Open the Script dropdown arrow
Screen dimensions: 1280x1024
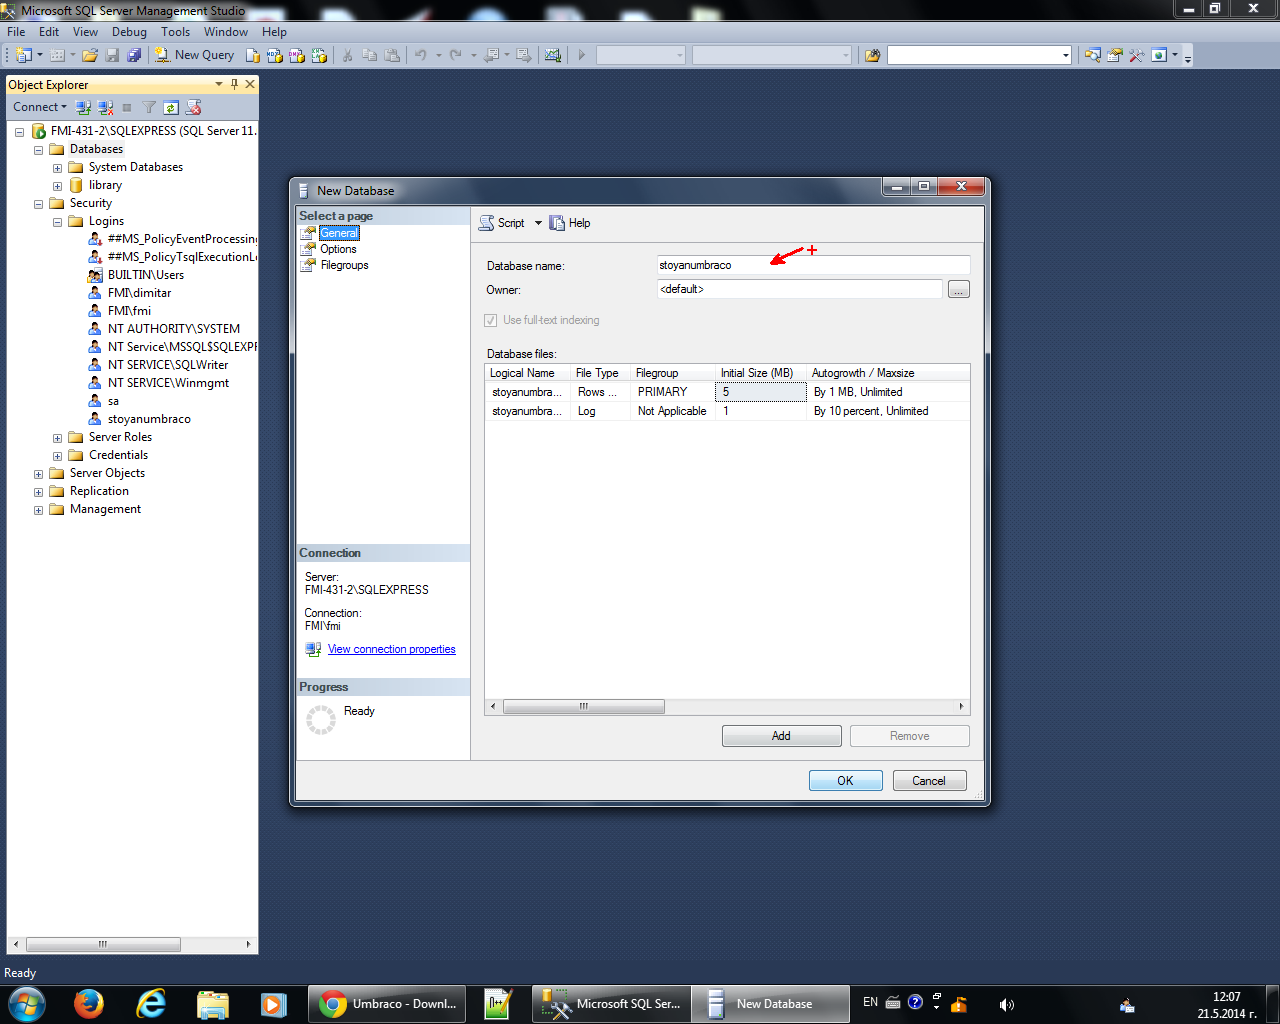(537, 223)
